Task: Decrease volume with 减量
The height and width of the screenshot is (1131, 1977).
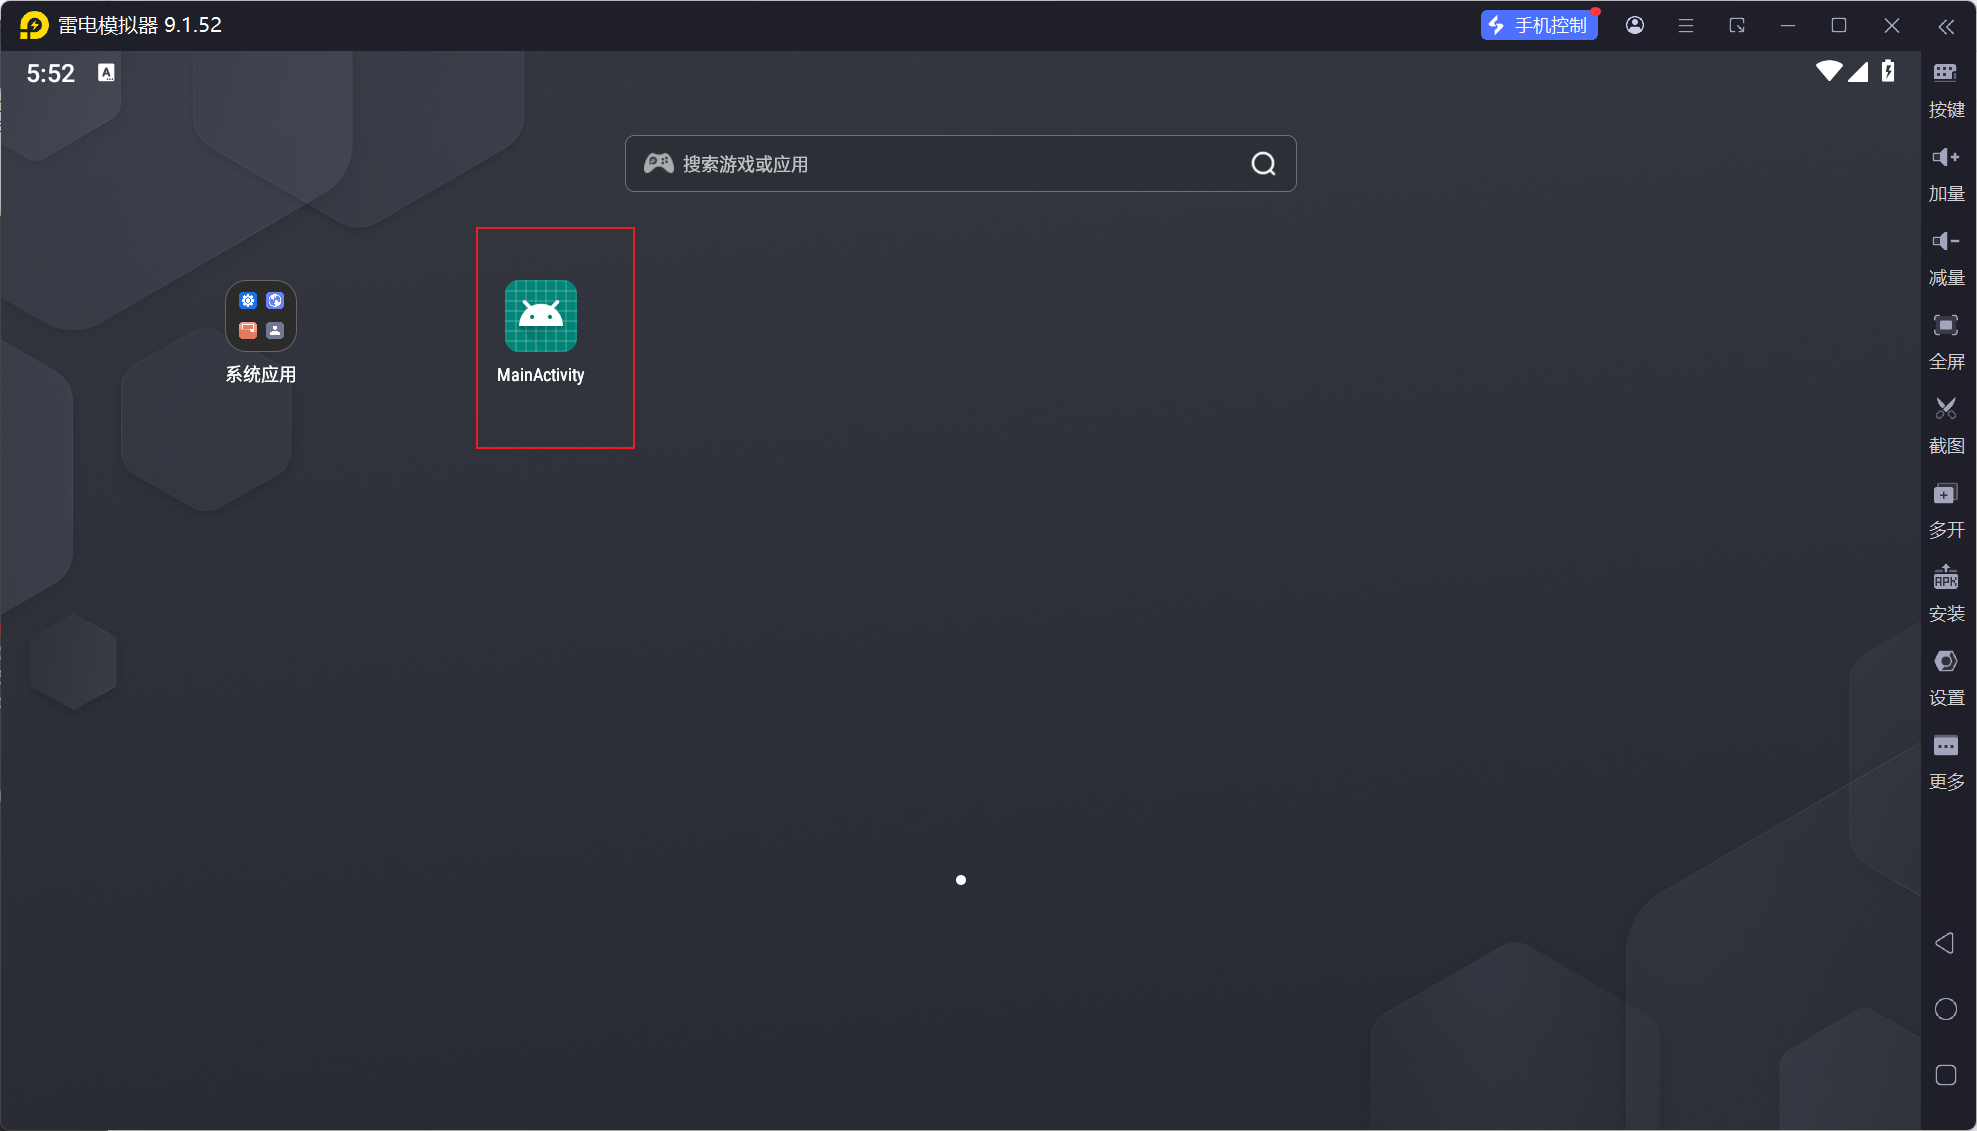Action: (x=1946, y=257)
